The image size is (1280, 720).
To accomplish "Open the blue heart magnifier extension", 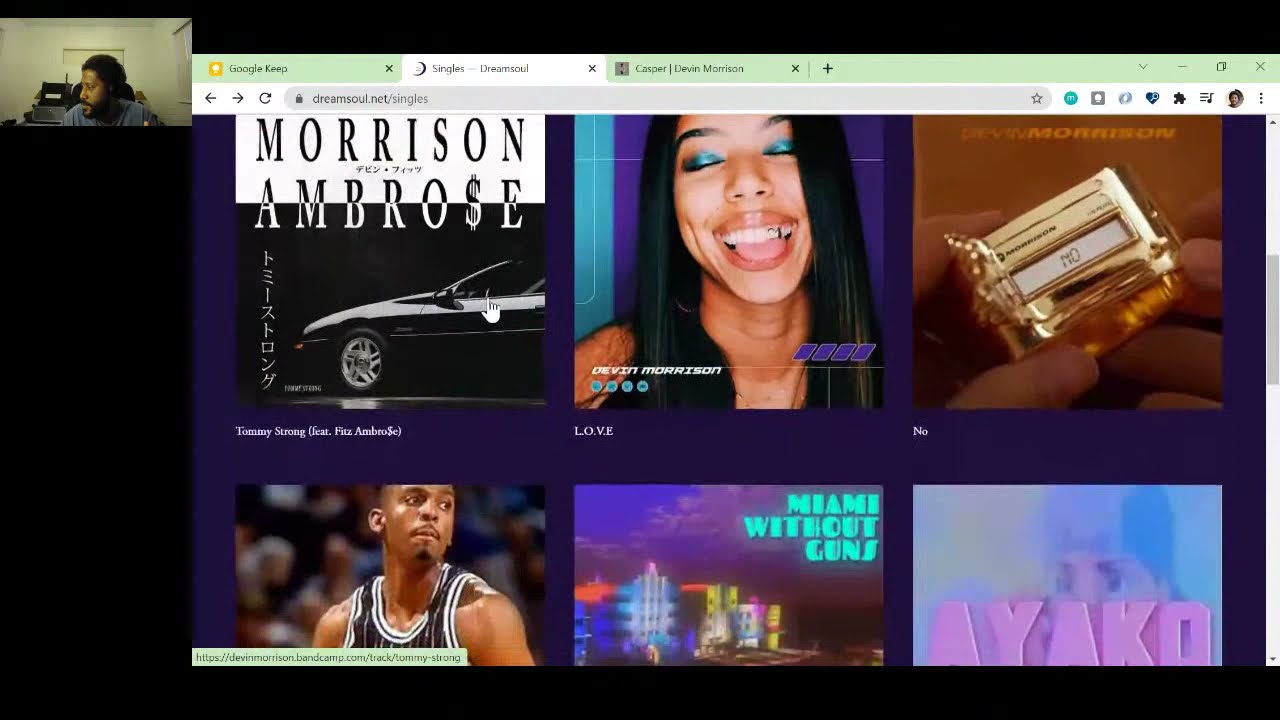I will pos(1152,98).
